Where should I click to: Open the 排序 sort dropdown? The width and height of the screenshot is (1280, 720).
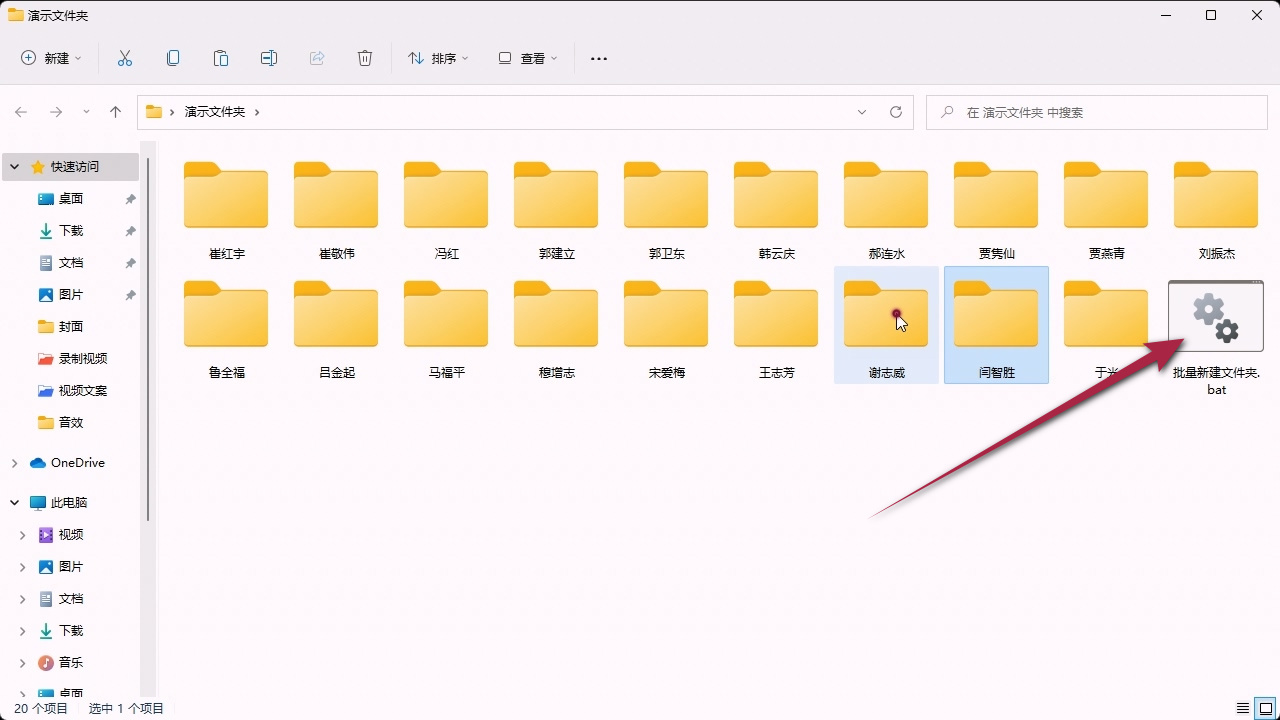tap(438, 58)
